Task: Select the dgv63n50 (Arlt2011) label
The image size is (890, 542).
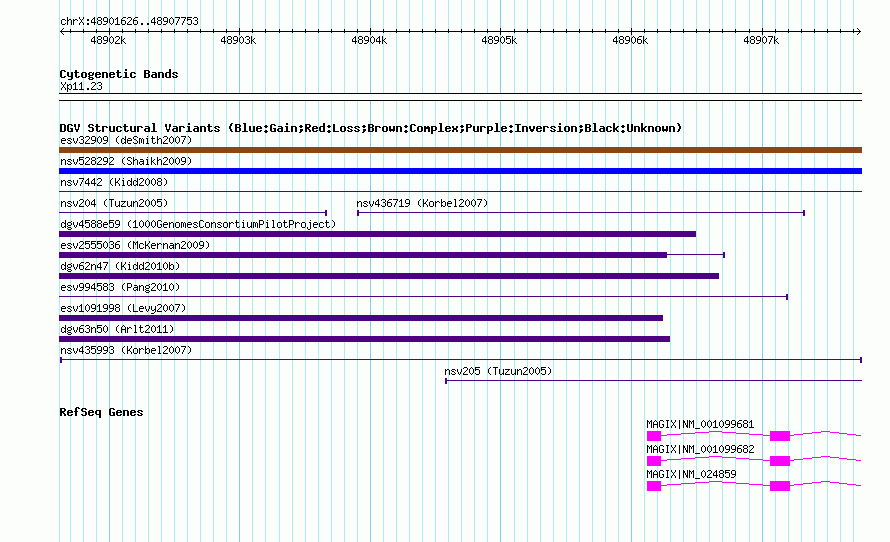Action: tap(117, 329)
